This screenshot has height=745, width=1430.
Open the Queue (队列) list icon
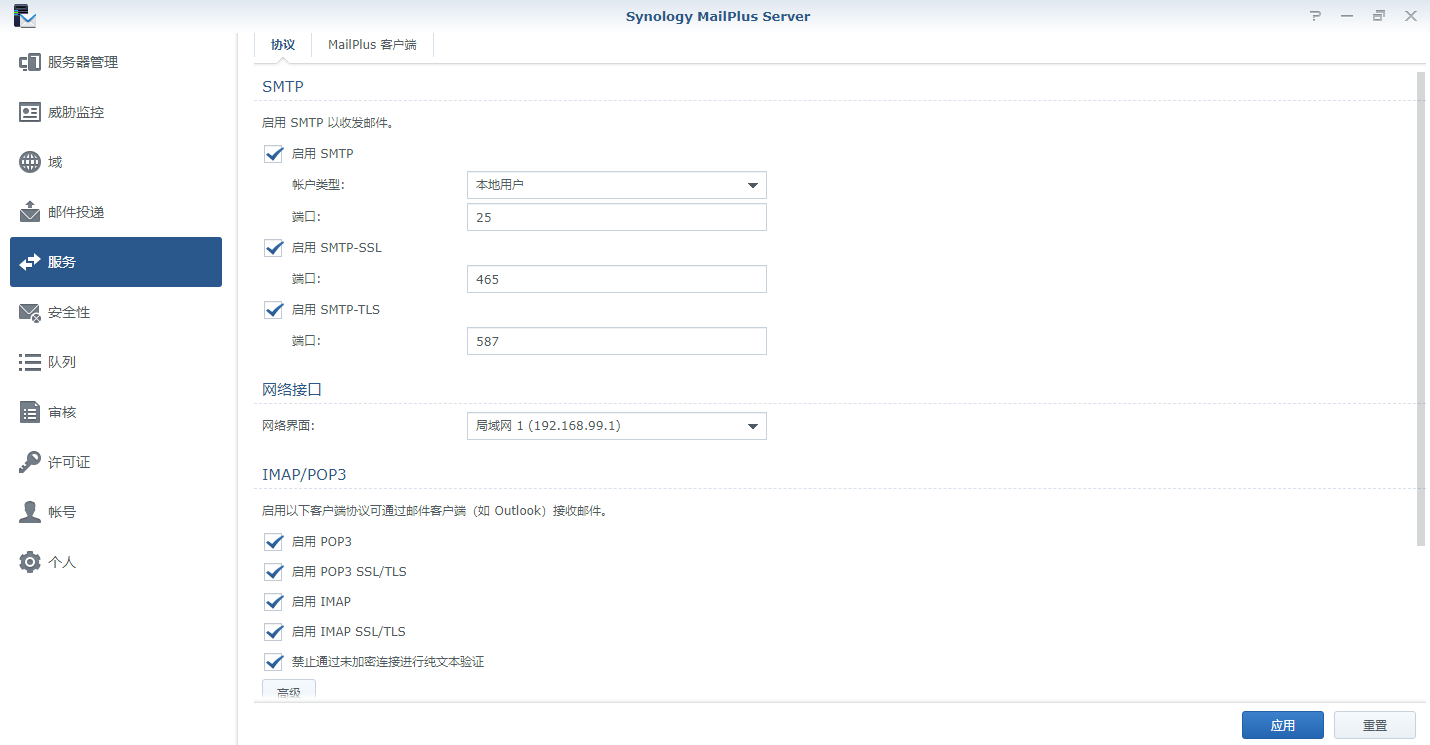point(30,362)
